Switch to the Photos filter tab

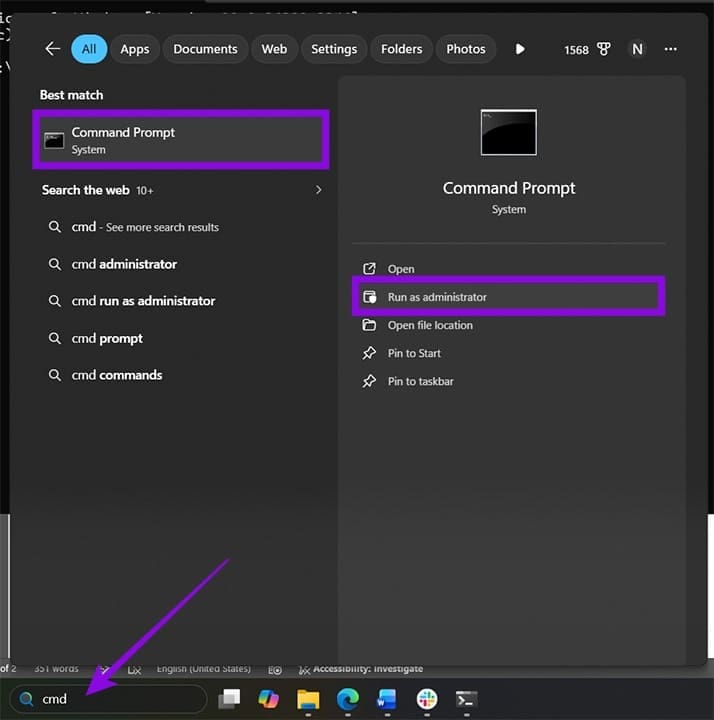(x=466, y=49)
